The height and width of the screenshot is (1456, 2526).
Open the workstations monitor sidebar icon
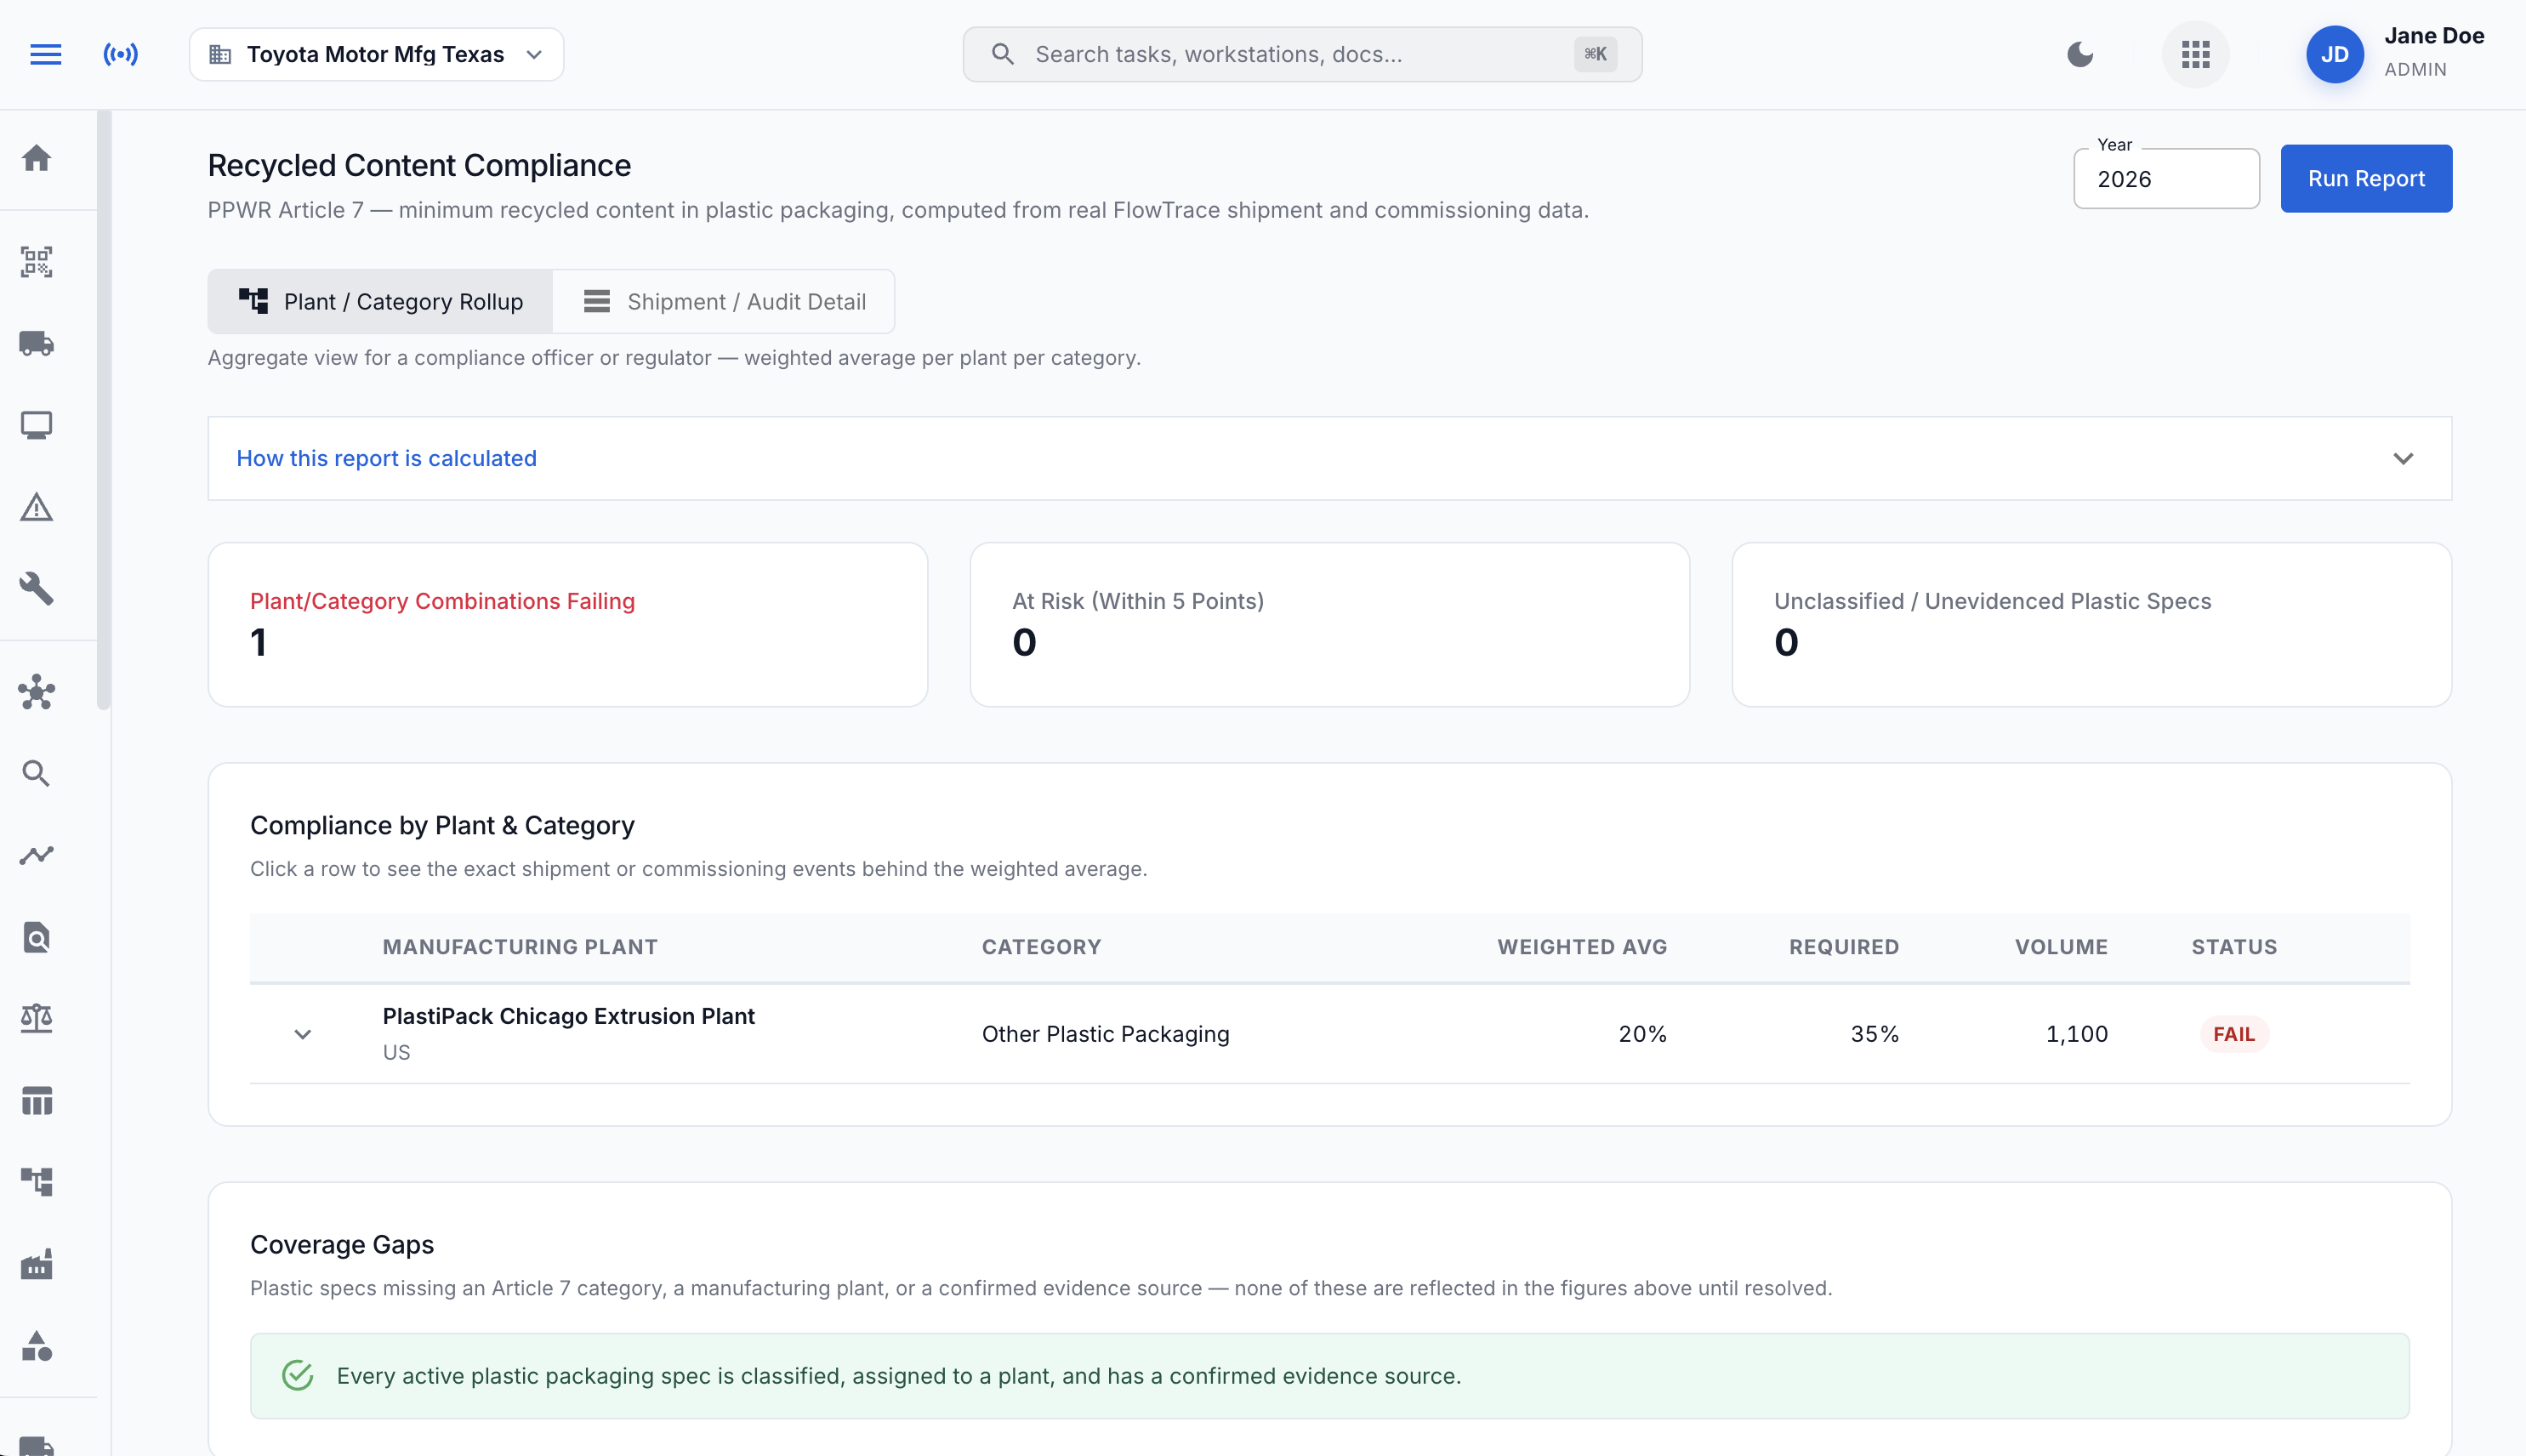(37, 425)
